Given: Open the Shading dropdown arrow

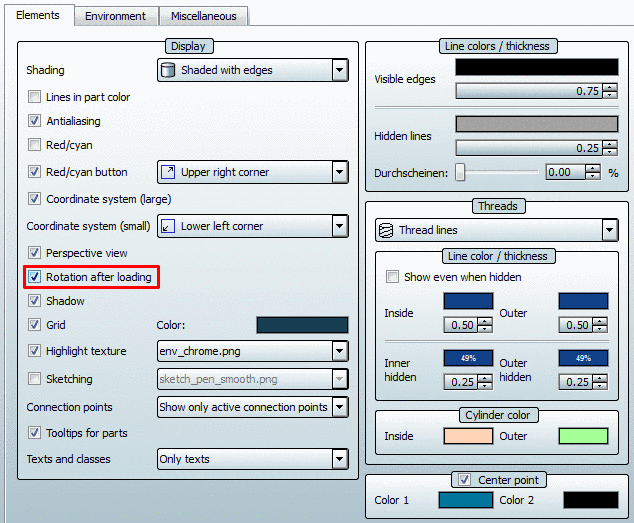Looking at the screenshot, I should 340,70.
